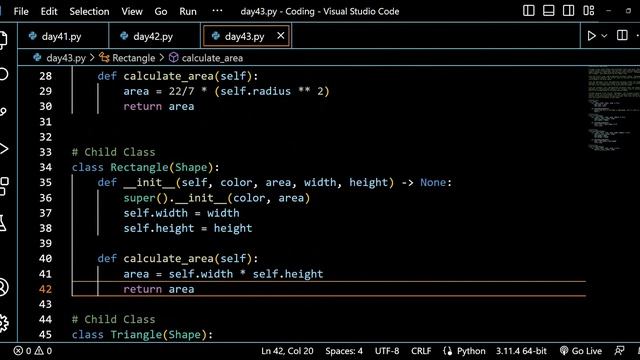Toggle secondary side bar layout icon
This screenshot has height=360, width=640.
point(569,11)
